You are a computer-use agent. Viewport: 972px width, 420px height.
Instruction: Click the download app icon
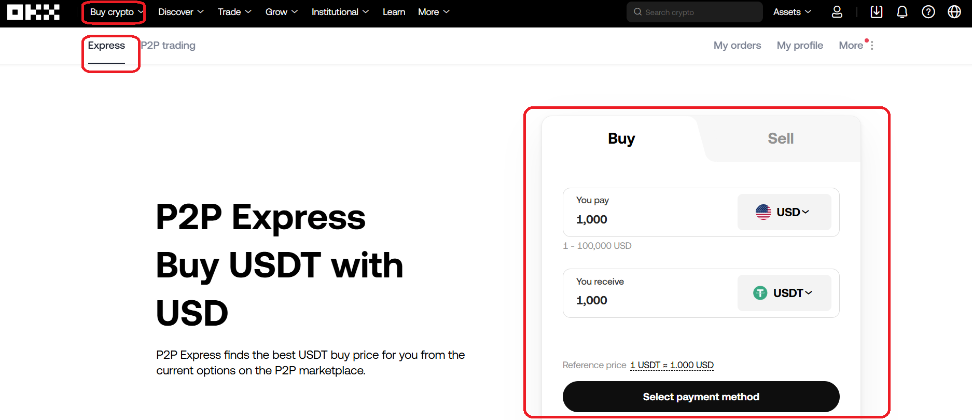(876, 12)
